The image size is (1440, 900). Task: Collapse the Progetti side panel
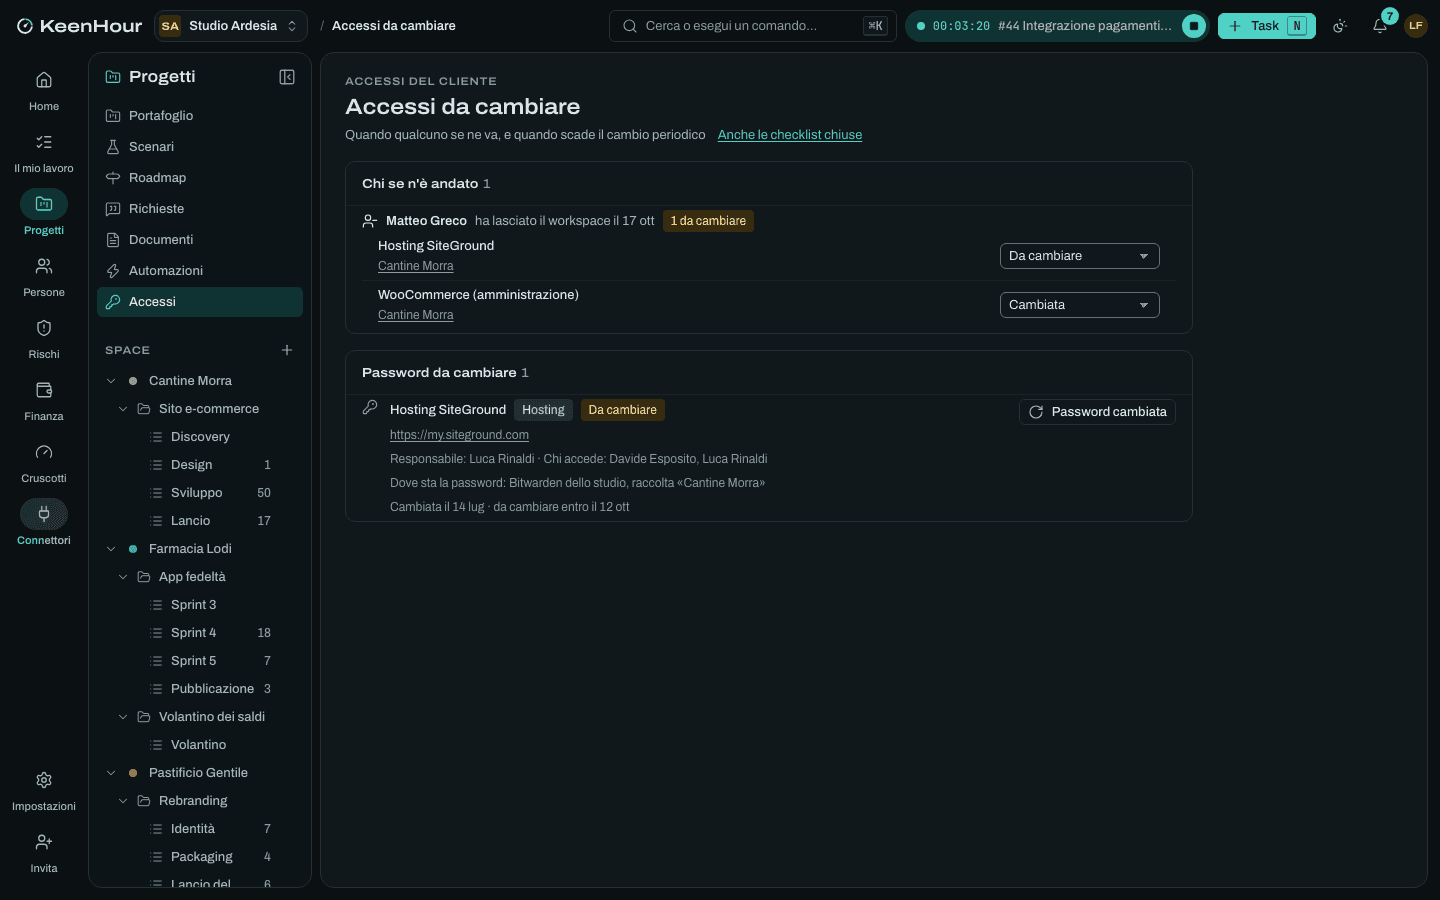287,77
